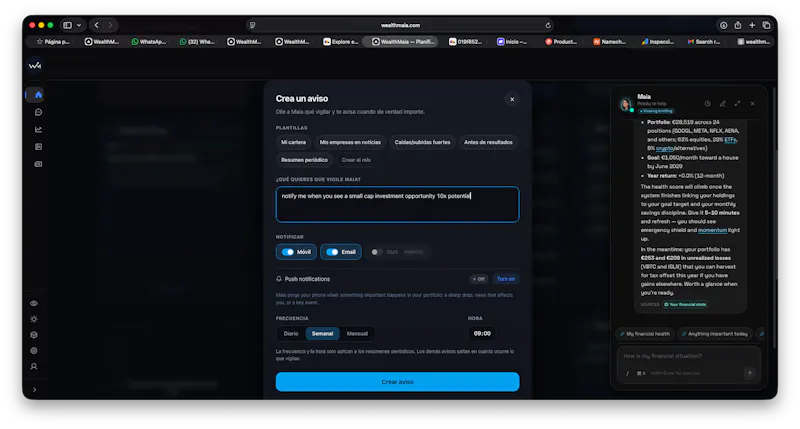Click the sun theme icon in the sidebar
Image resolution: width=800 pixels, height=429 pixels.
pyautogui.click(x=34, y=319)
